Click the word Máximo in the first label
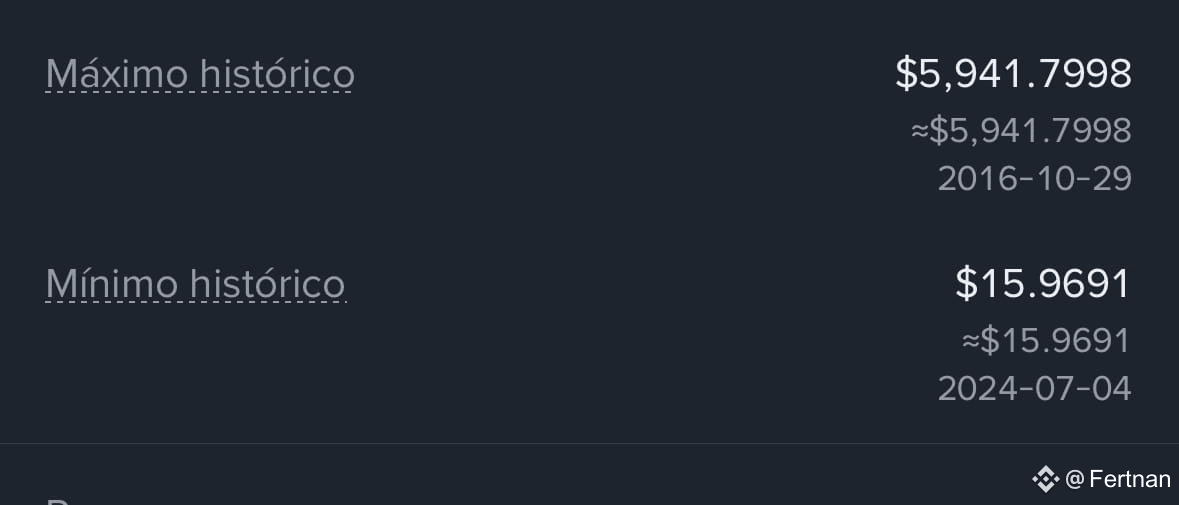This screenshot has width=1179, height=505. [117, 74]
